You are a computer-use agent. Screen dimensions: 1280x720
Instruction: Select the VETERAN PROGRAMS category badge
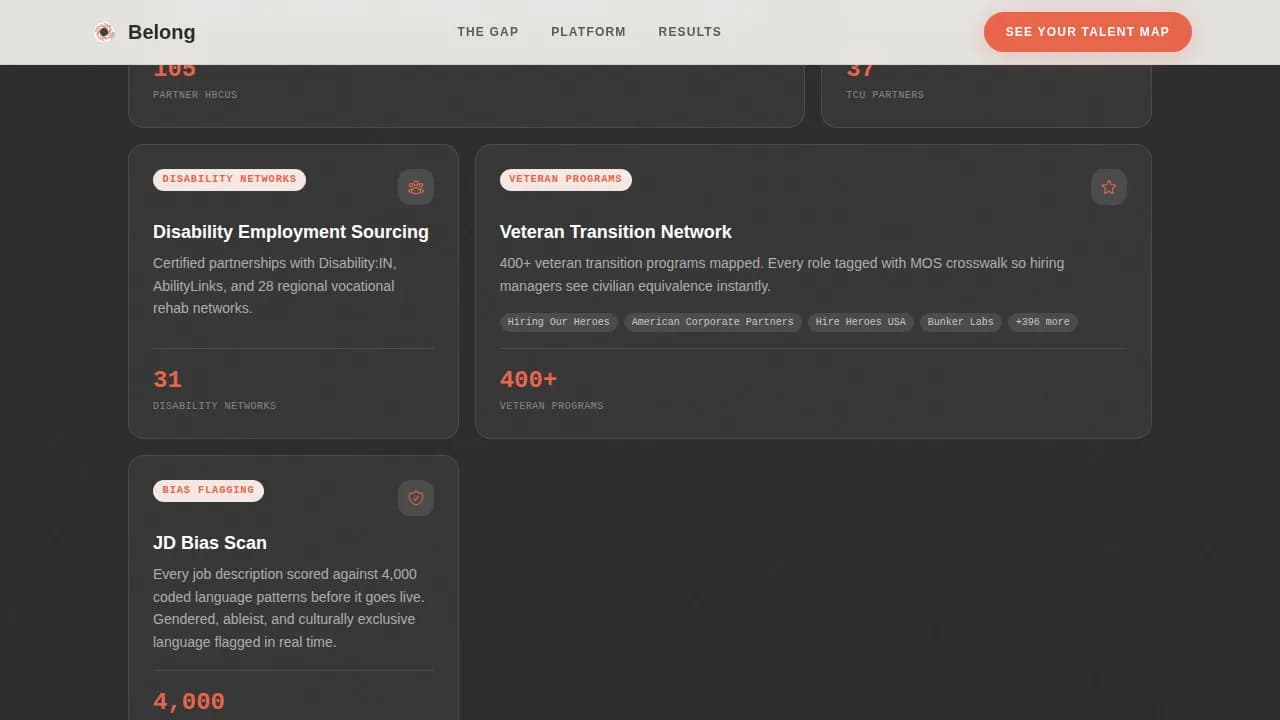pyautogui.click(x=566, y=179)
